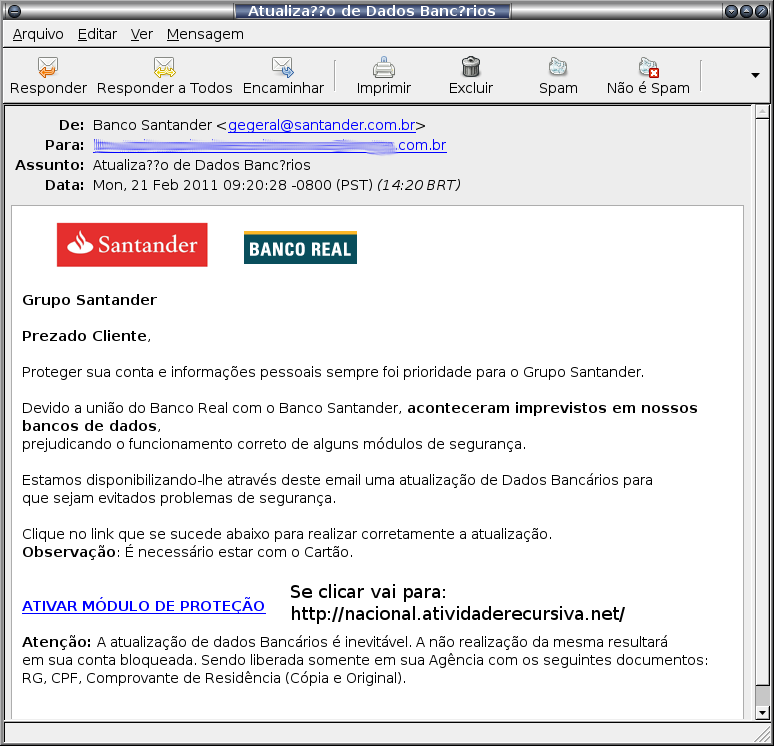The image size is (774, 746).
Task: Open the Arquivo menu
Action: click(38, 34)
